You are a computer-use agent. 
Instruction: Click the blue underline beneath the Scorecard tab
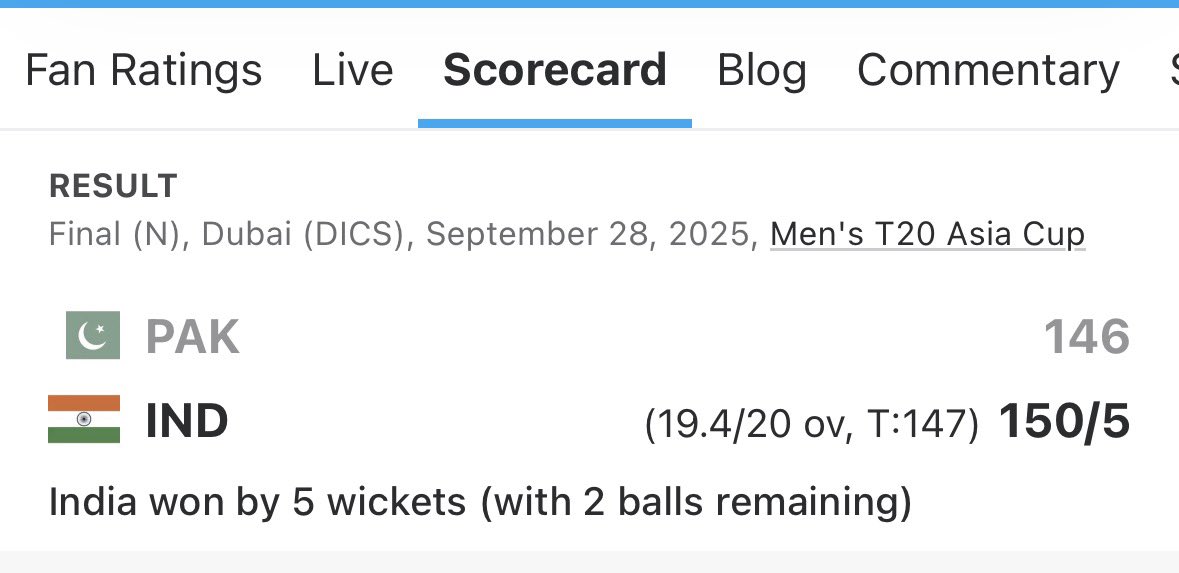555,123
